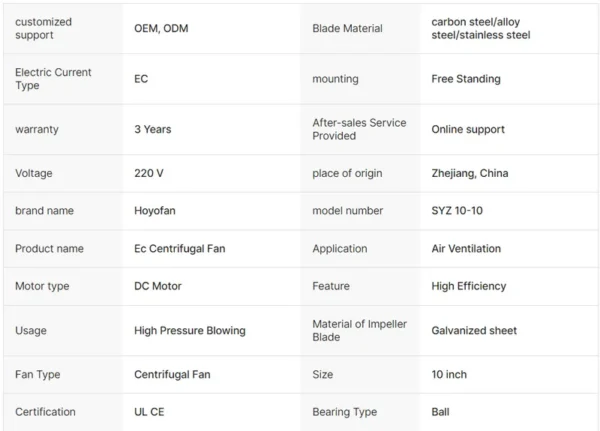
Task: Select the '3 Years' warranty value
Action: [152, 129]
